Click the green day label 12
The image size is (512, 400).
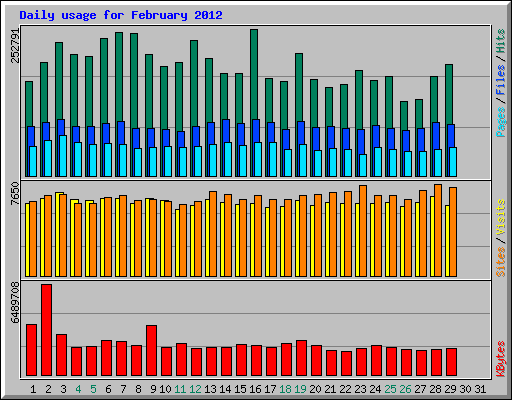[195, 389]
